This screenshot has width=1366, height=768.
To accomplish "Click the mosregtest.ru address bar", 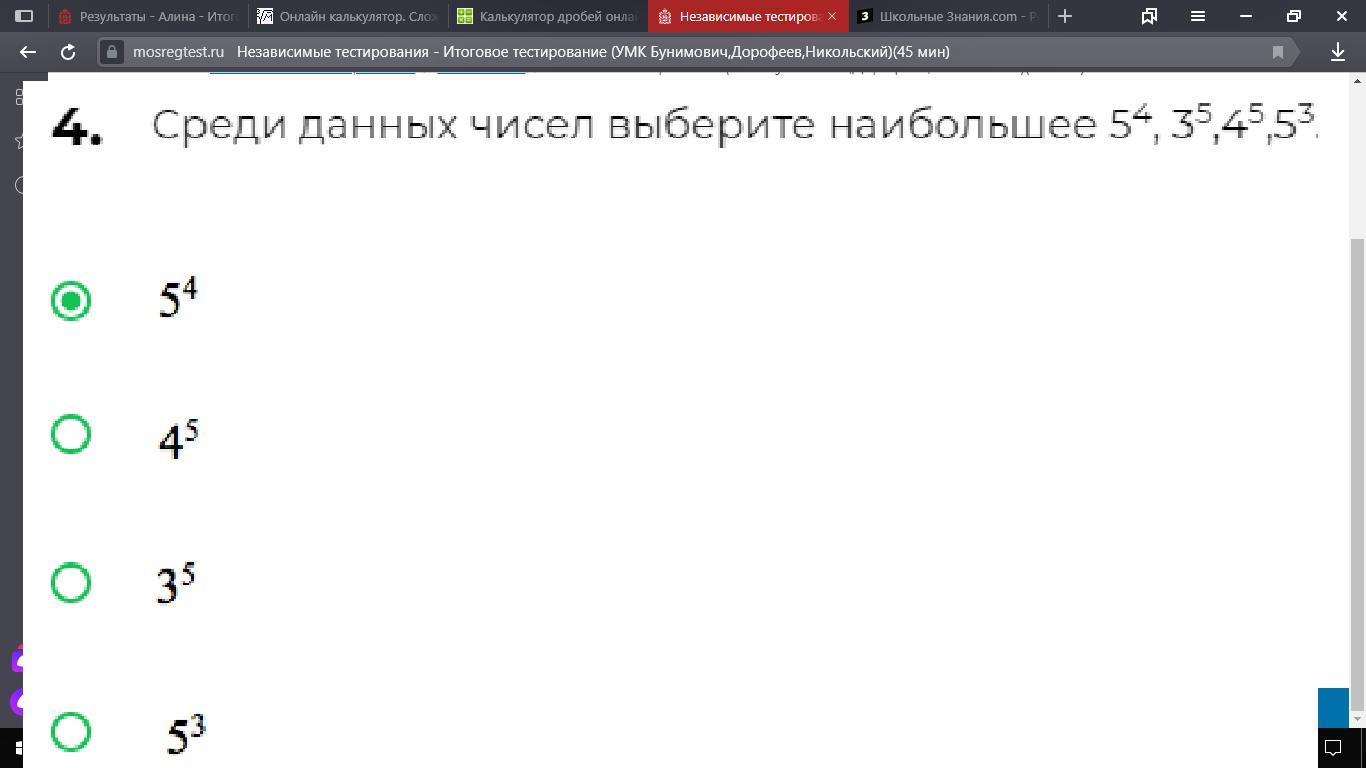I will (x=600, y=52).
